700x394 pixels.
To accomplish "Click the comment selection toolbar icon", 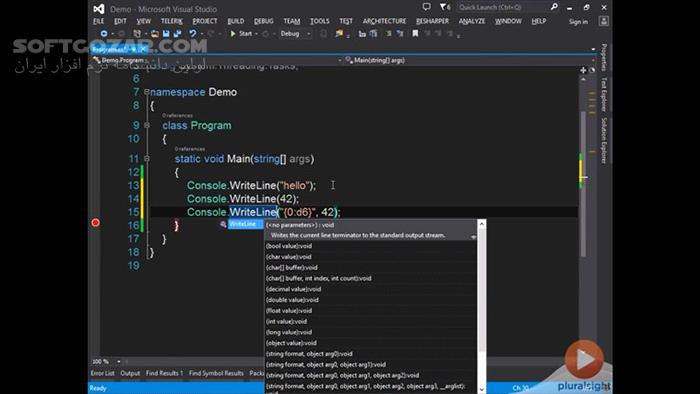I will (388, 33).
